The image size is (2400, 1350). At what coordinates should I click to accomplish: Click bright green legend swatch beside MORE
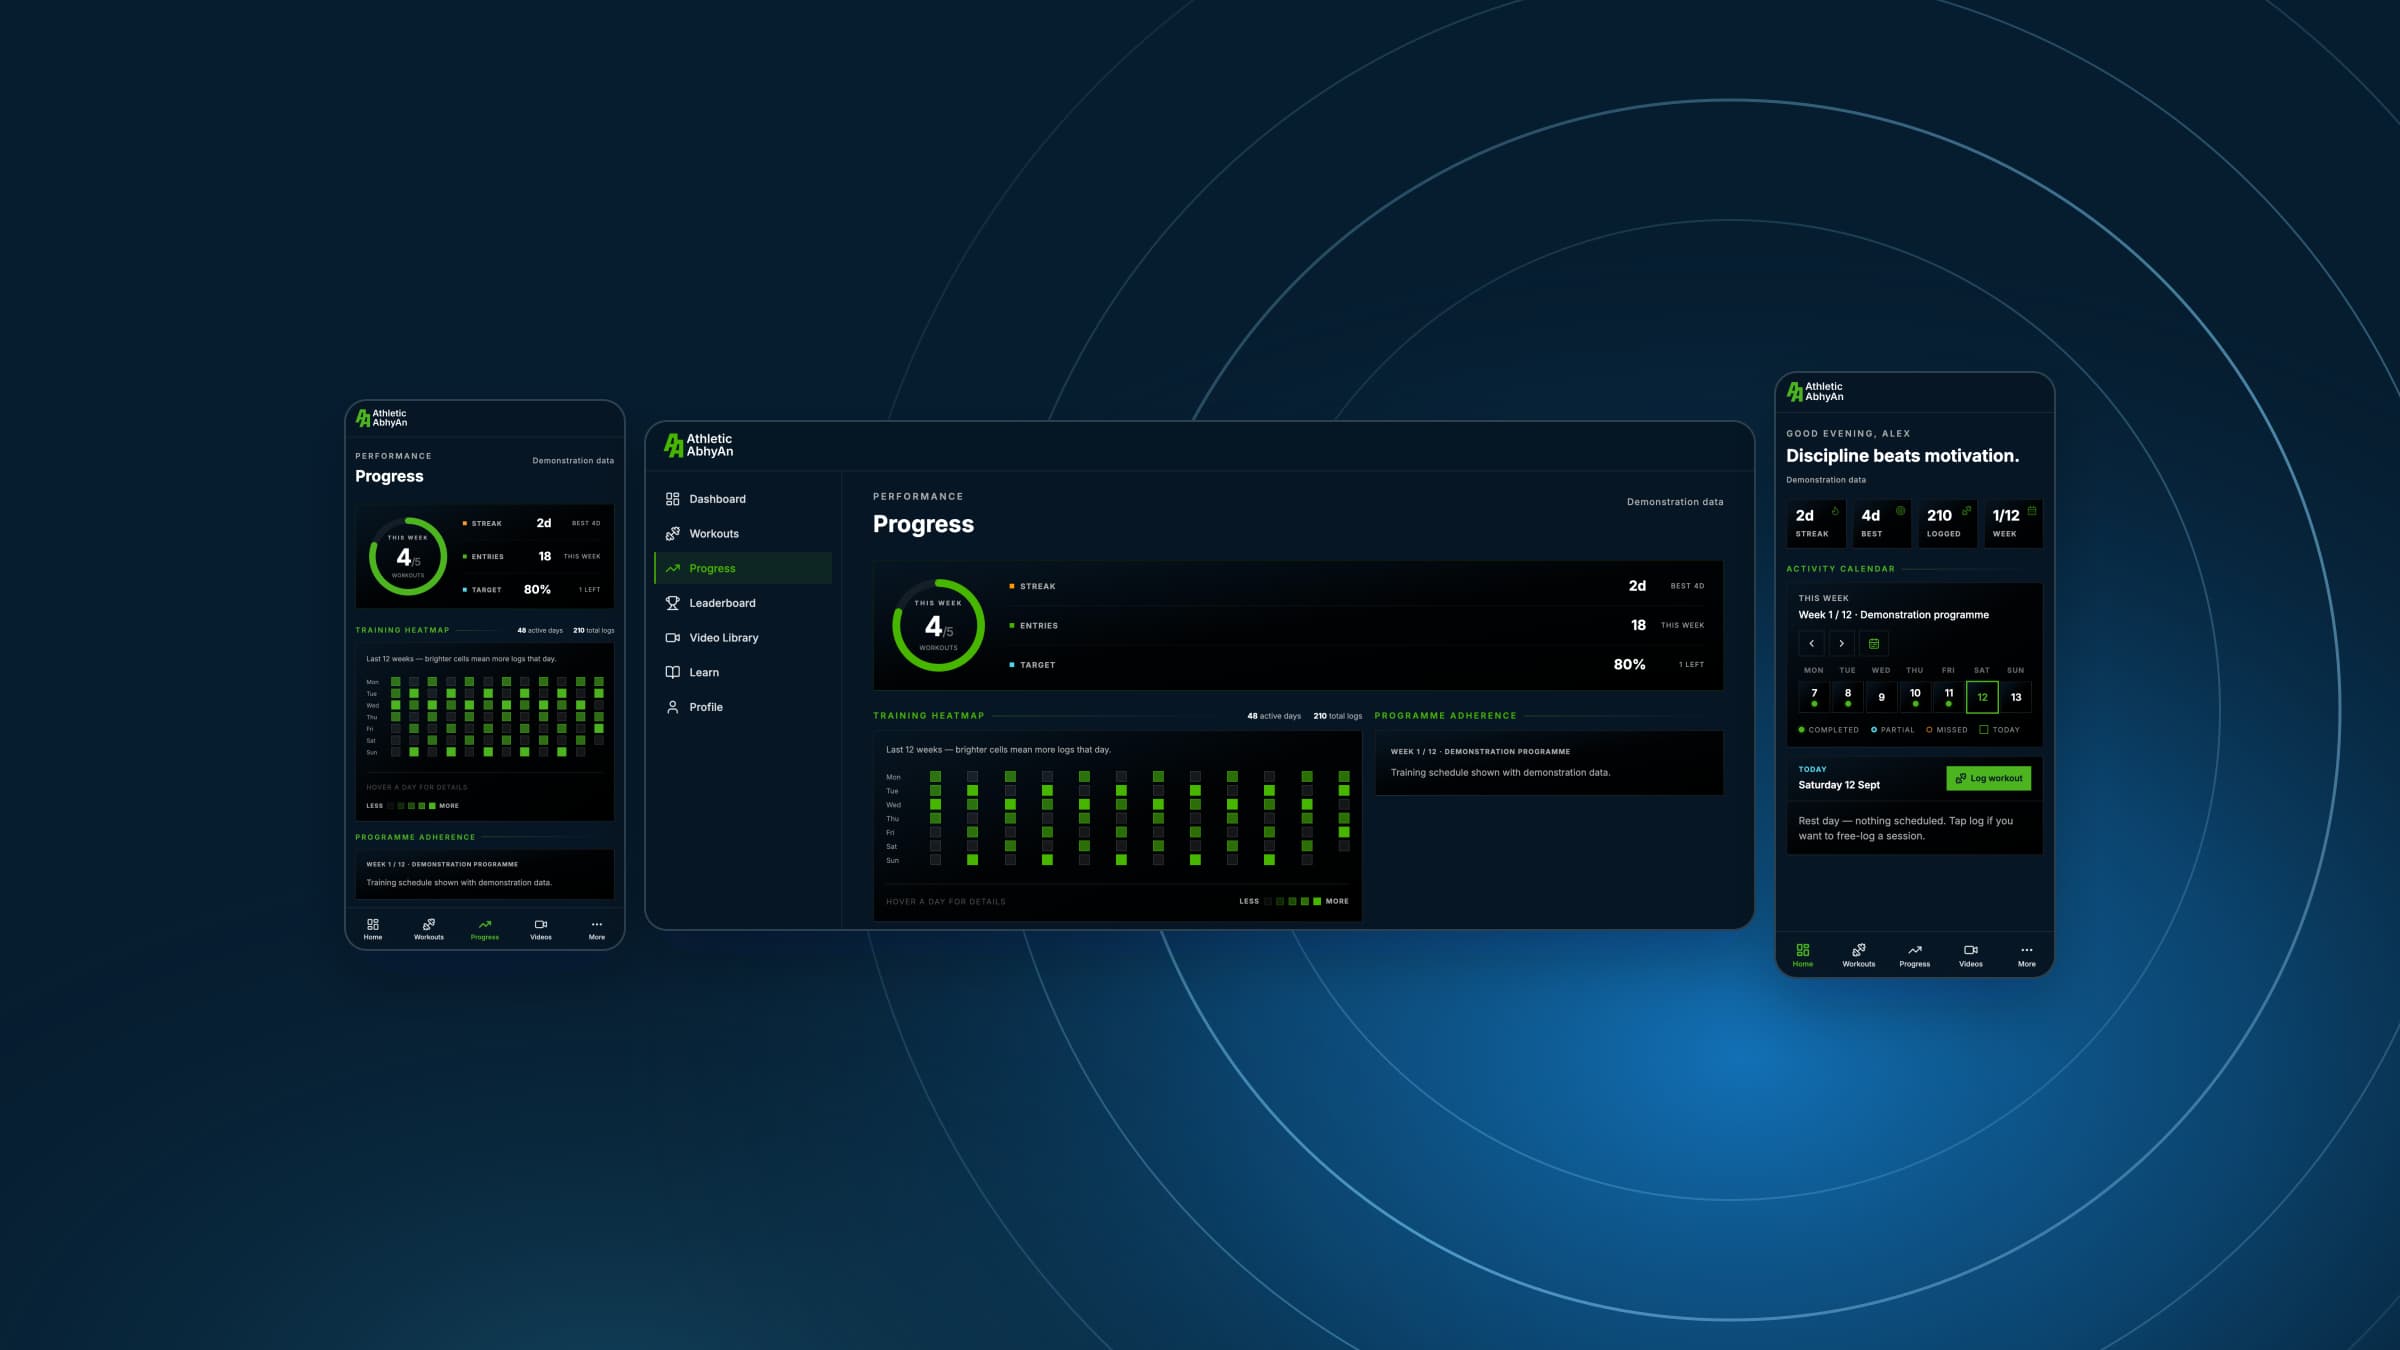click(1317, 901)
